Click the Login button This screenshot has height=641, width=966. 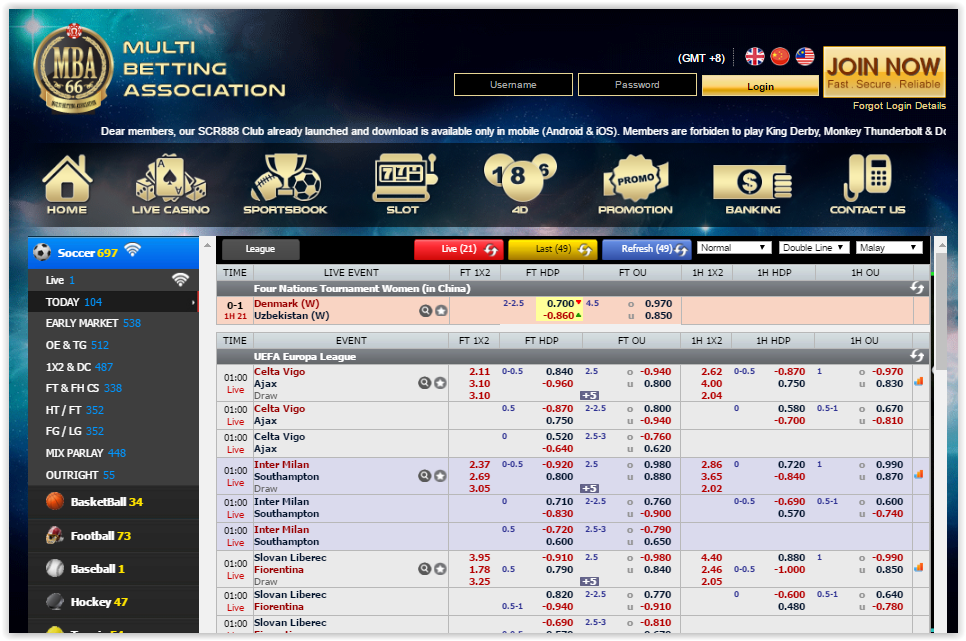coord(760,86)
